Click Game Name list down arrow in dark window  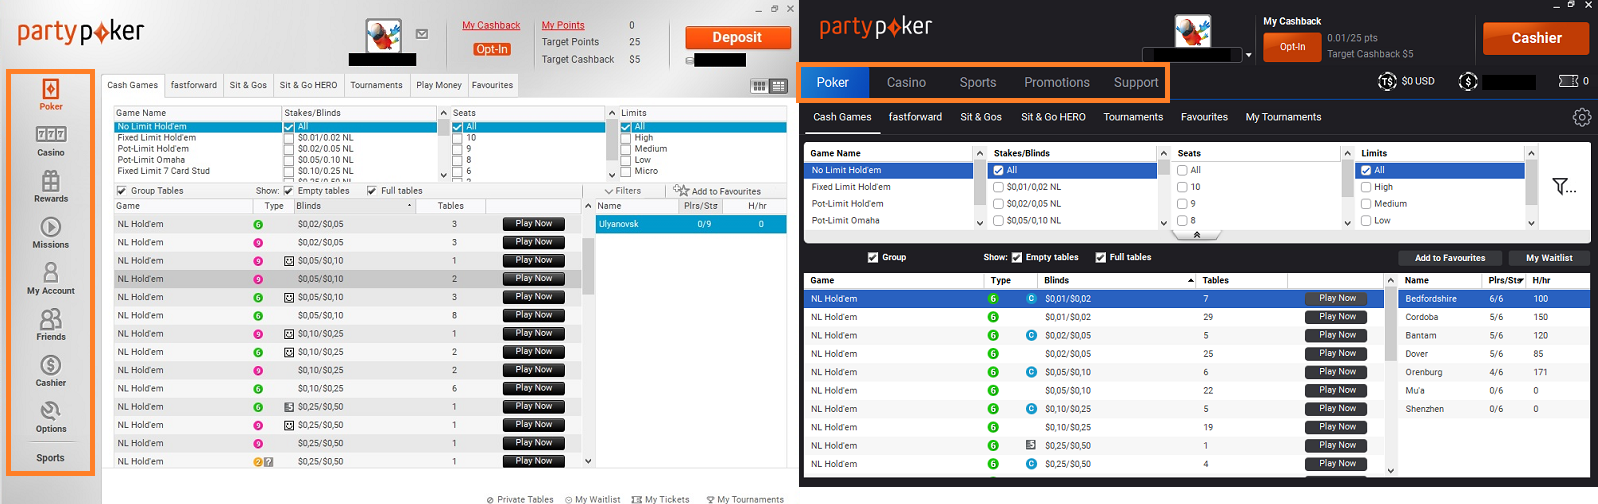click(979, 222)
